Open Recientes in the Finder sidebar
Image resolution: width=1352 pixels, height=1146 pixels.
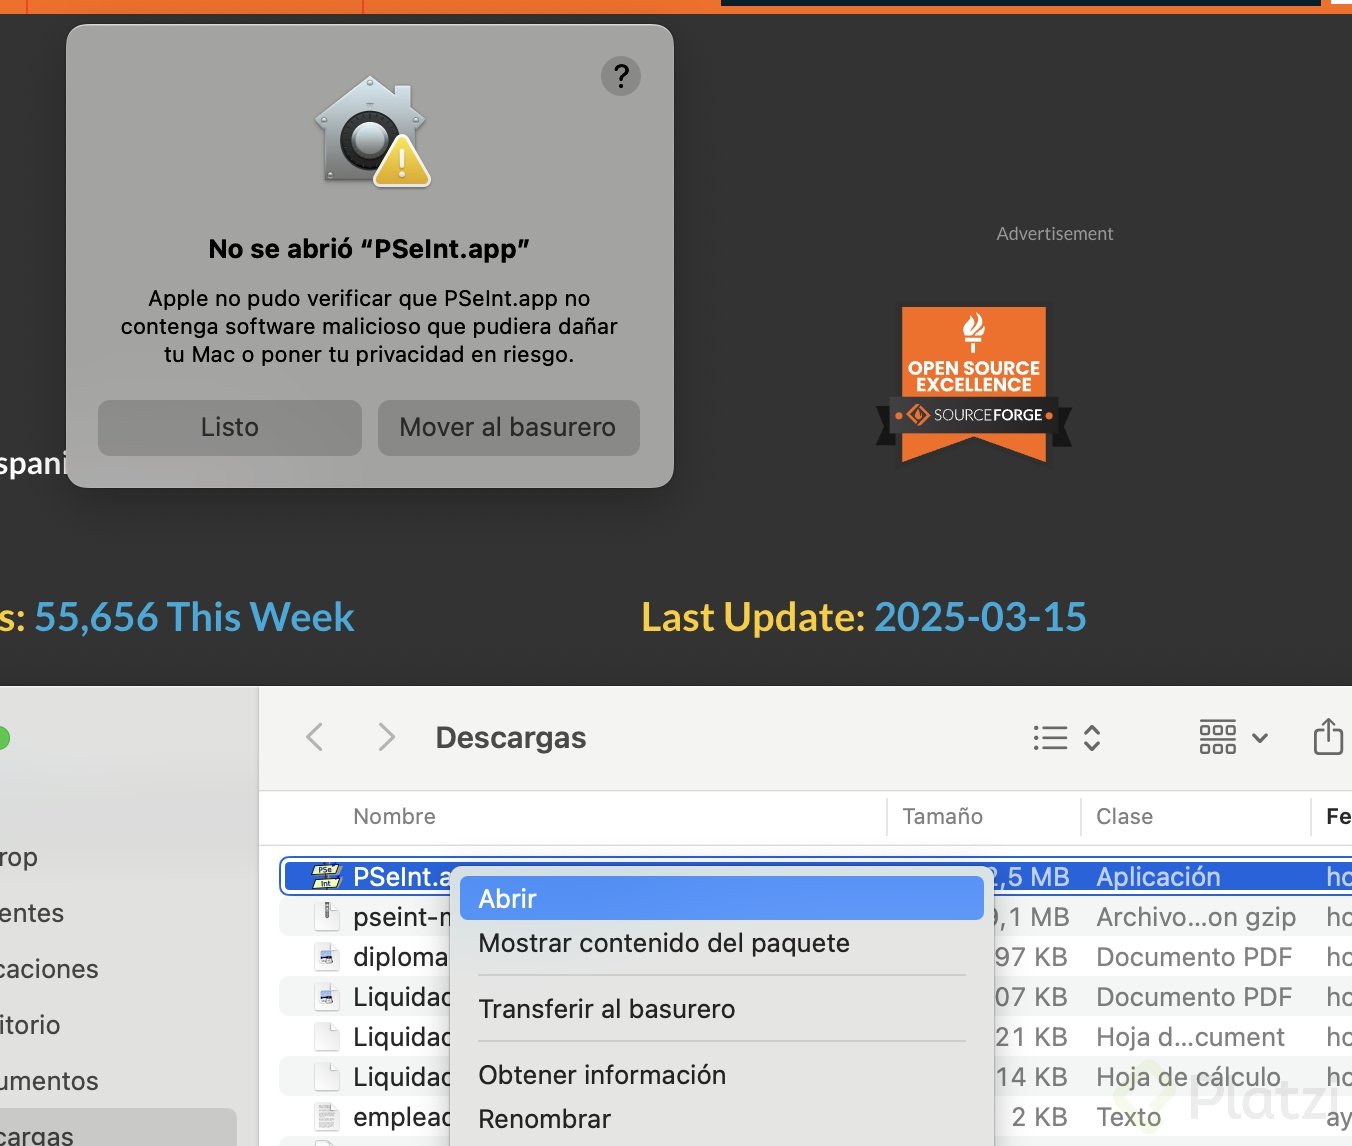pos(32,913)
